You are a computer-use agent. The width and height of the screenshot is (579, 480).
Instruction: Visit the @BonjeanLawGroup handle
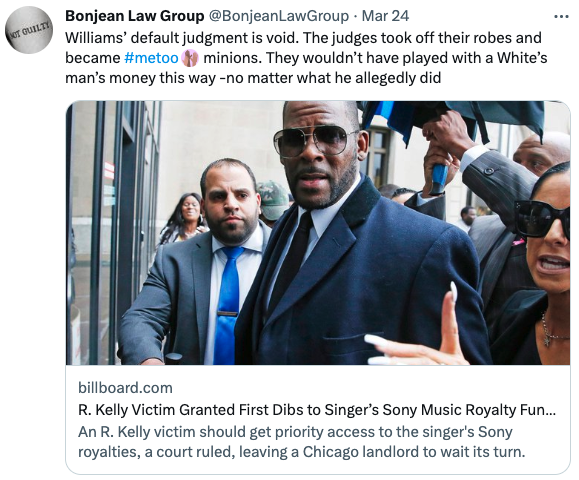tap(279, 16)
